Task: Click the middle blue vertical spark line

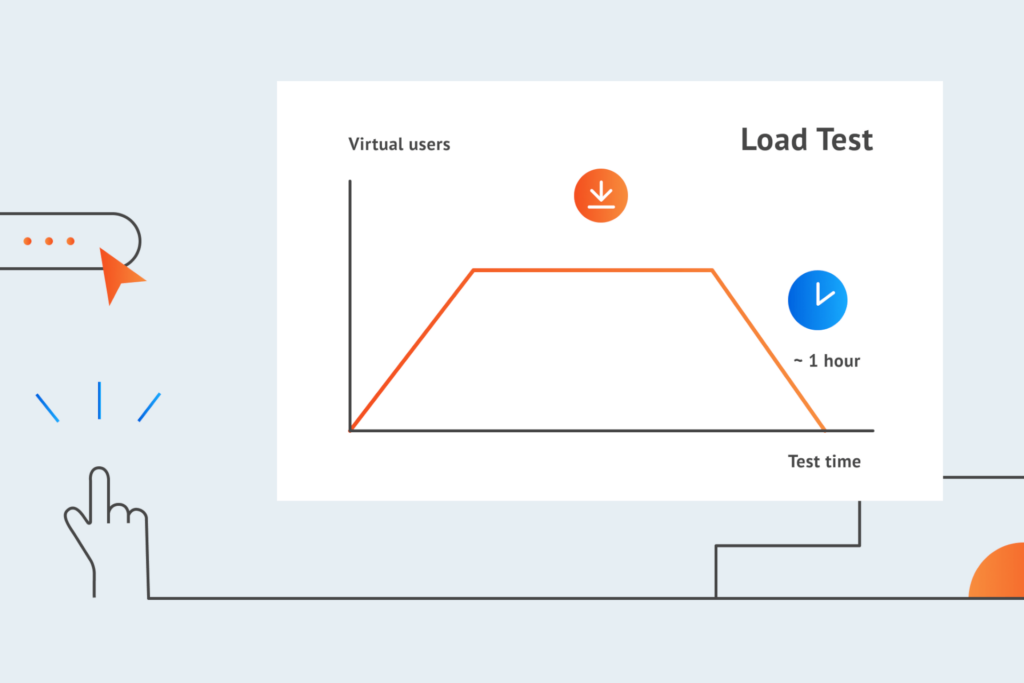Action: [99, 400]
